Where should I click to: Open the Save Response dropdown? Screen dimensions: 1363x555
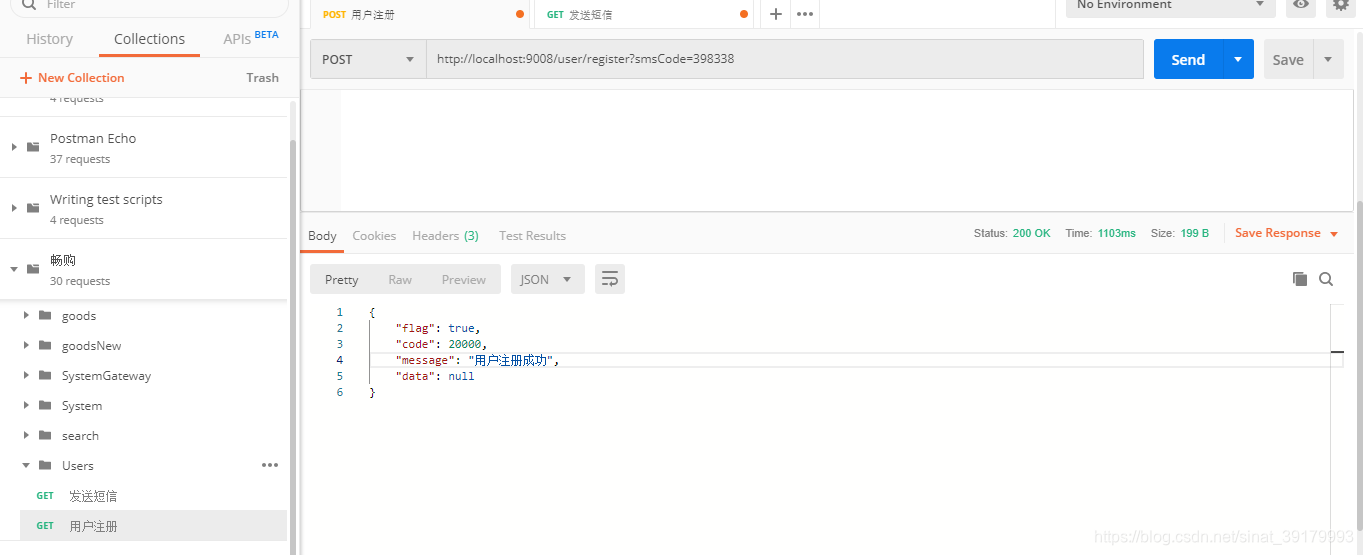pos(1285,233)
